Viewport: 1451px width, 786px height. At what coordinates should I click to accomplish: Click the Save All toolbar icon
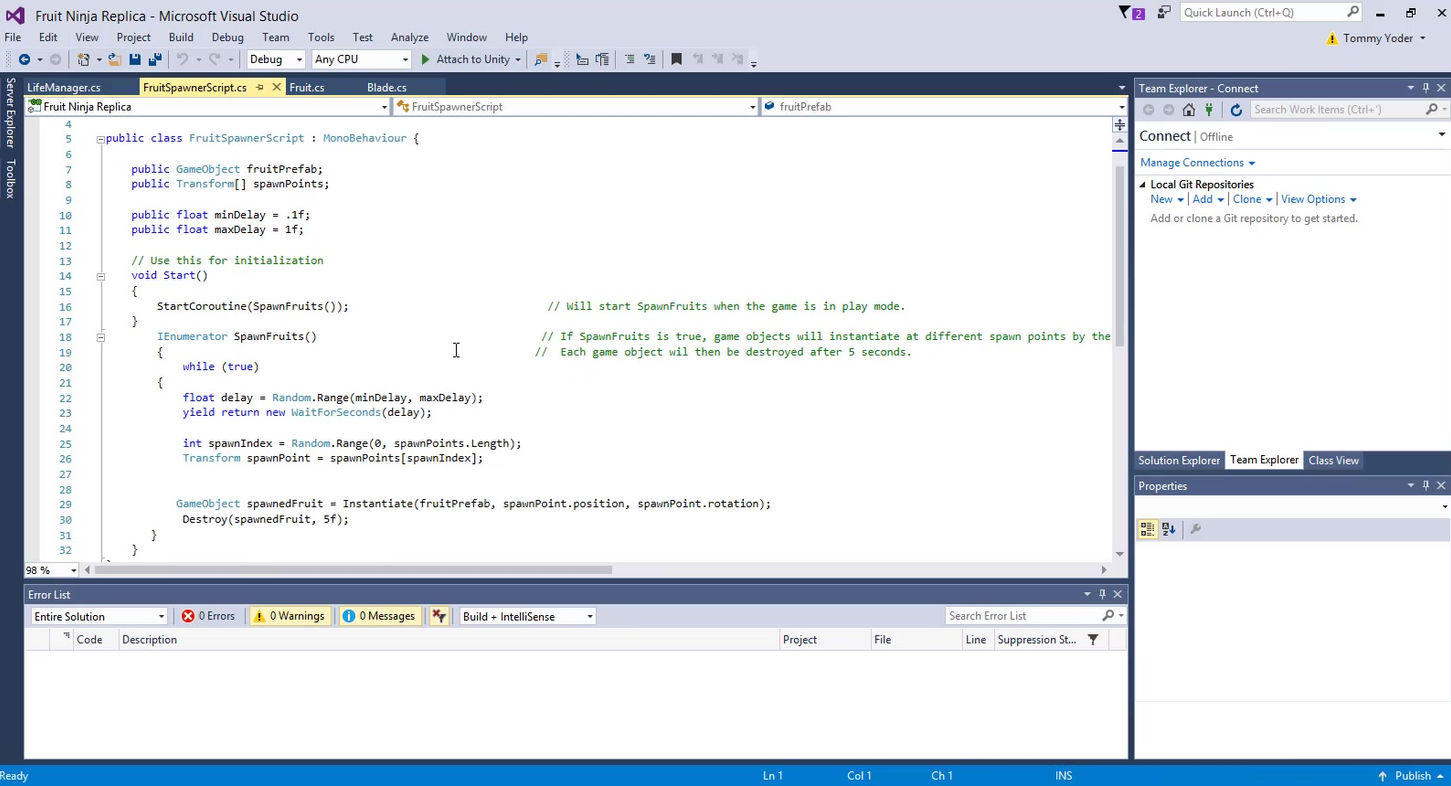(x=156, y=59)
